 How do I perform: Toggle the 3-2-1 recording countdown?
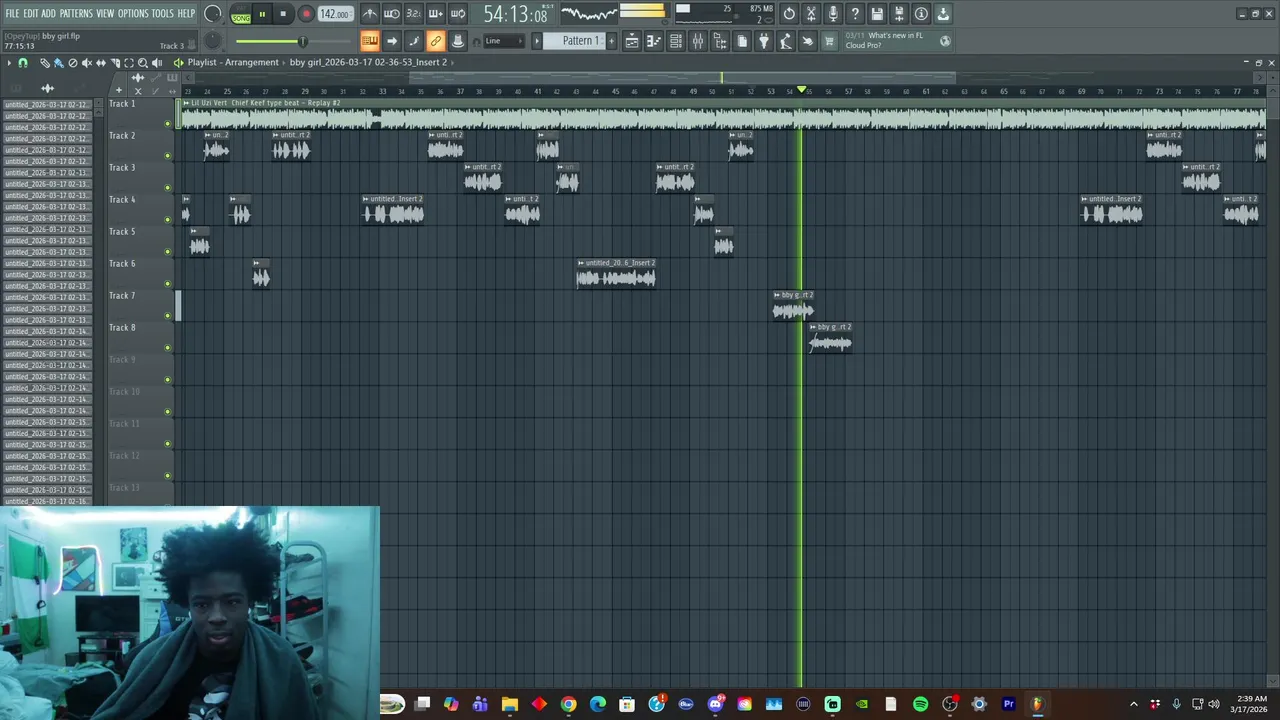pyautogui.click(x=414, y=14)
